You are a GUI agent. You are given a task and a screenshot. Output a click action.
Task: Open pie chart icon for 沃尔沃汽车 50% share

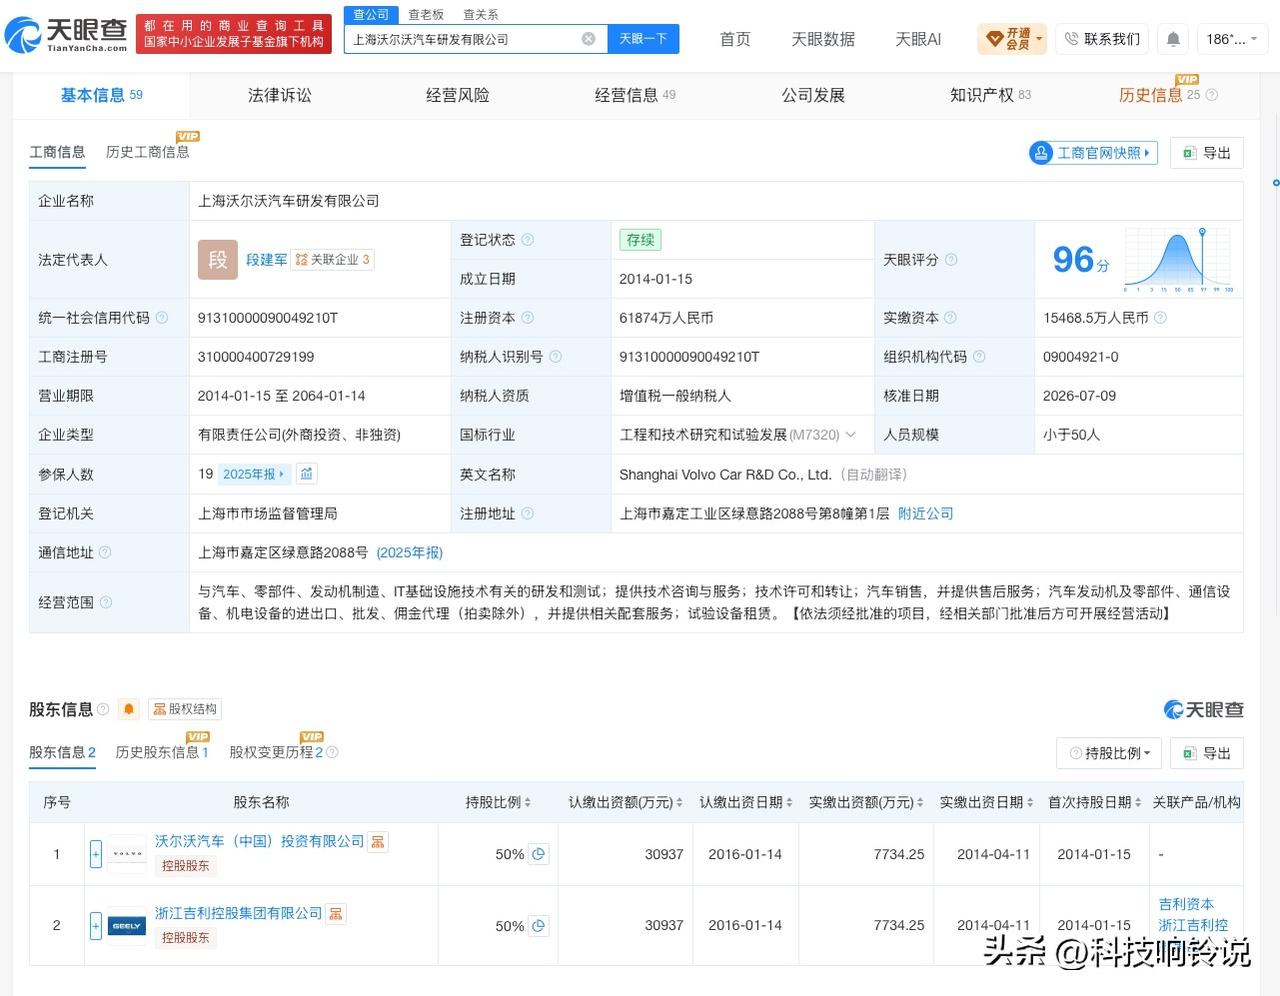tap(538, 854)
